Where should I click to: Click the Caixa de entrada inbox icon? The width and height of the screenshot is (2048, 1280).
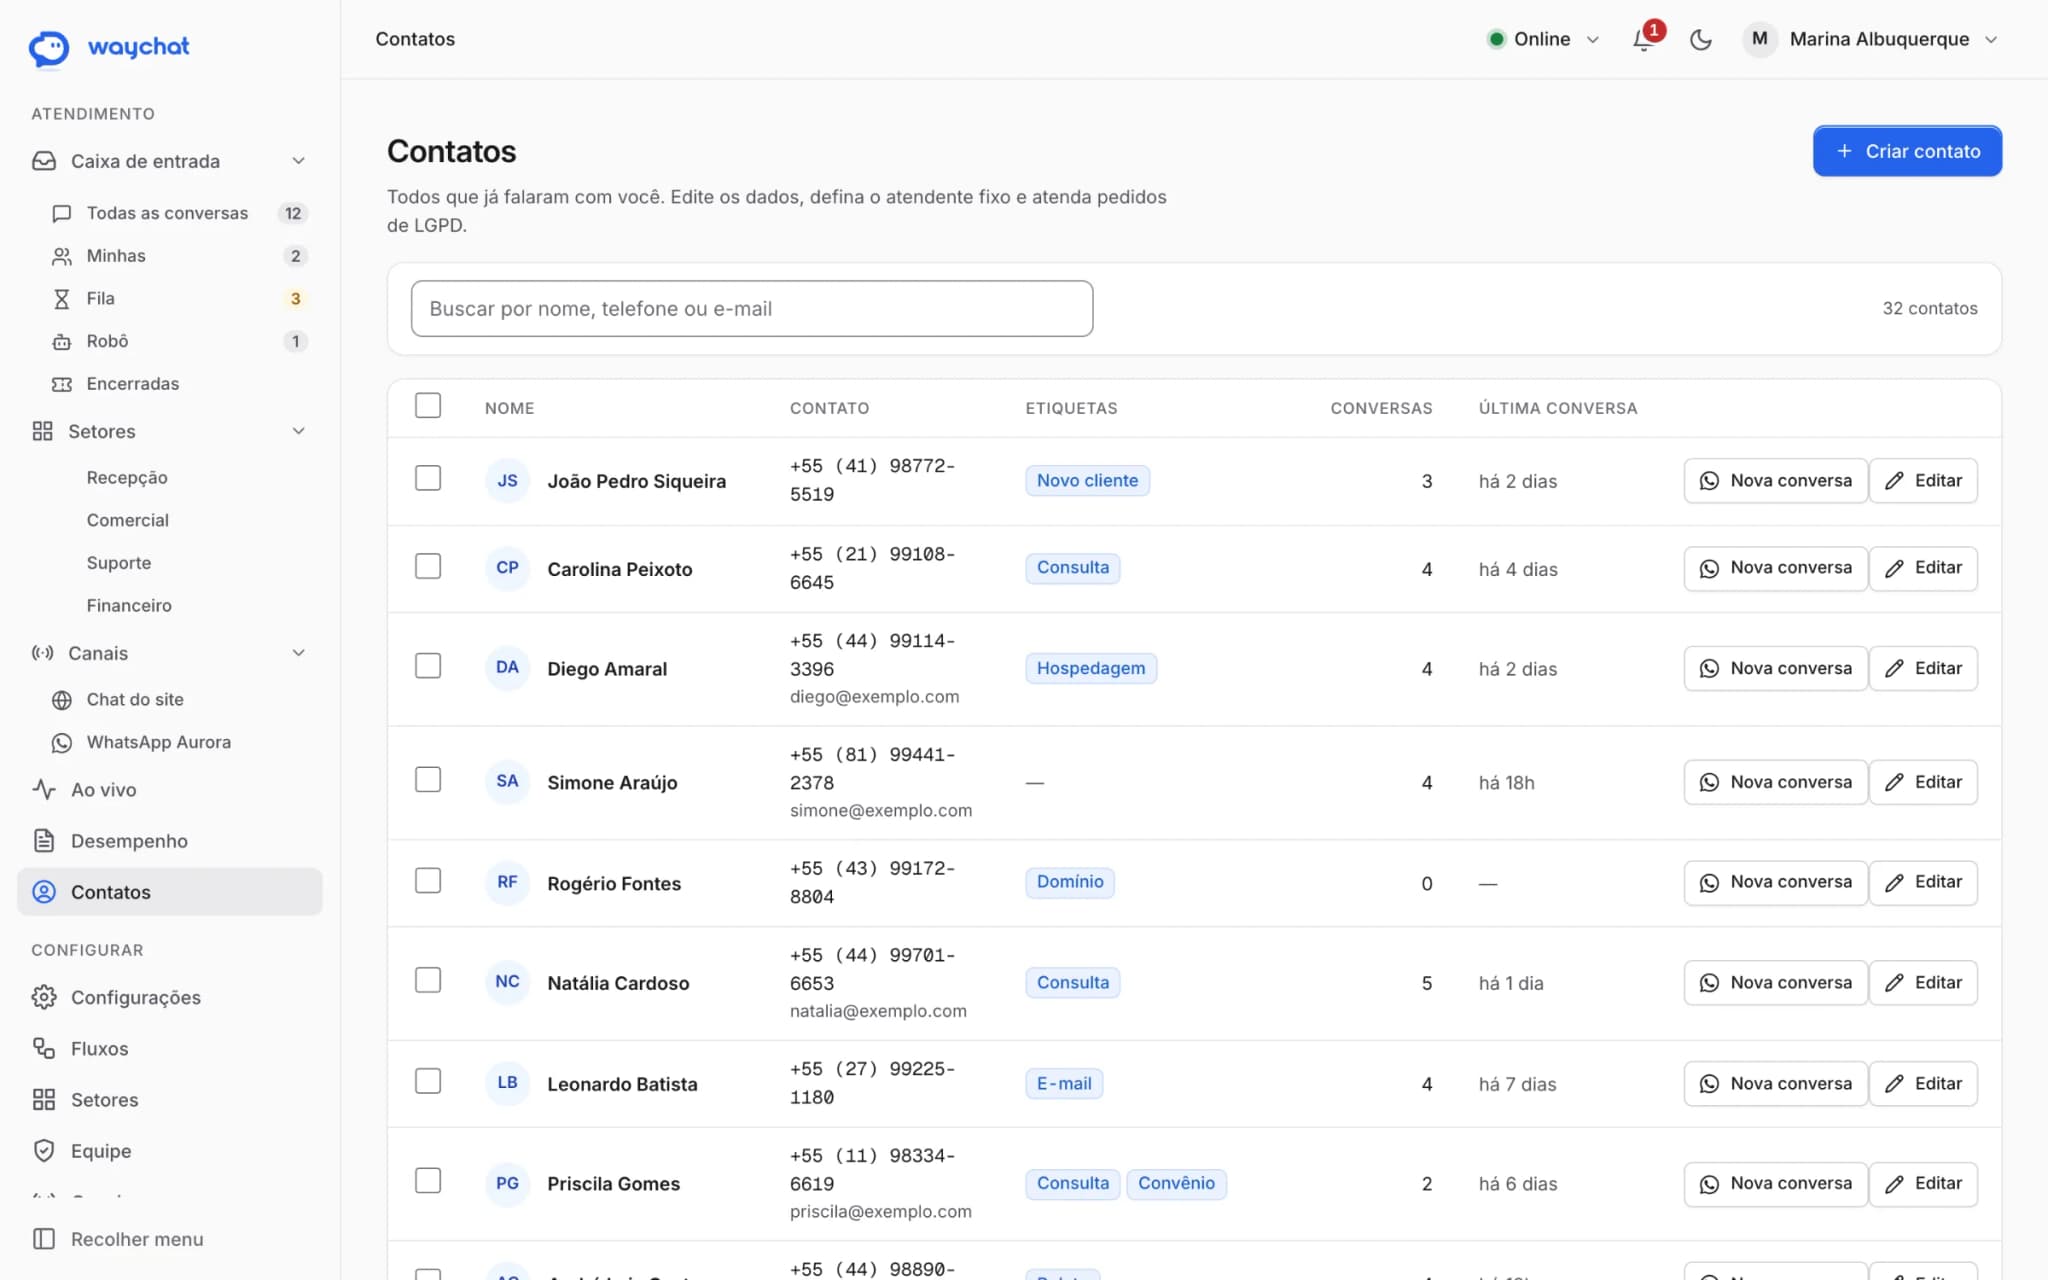click(44, 161)
